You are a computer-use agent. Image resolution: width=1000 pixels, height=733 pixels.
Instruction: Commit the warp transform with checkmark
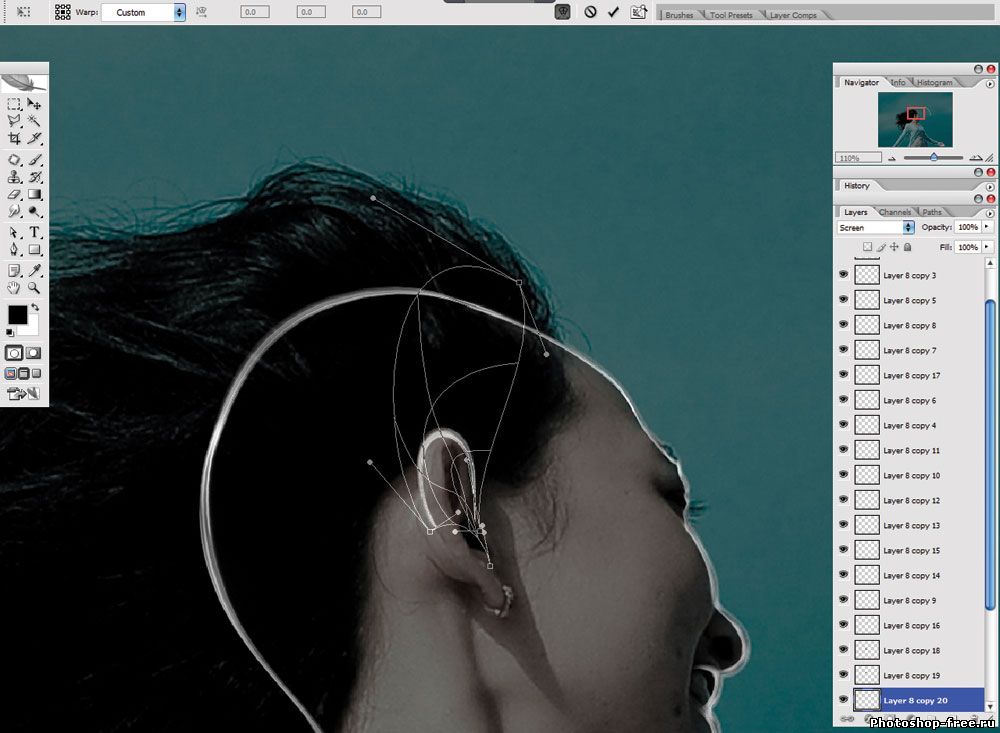click(614, 12)
